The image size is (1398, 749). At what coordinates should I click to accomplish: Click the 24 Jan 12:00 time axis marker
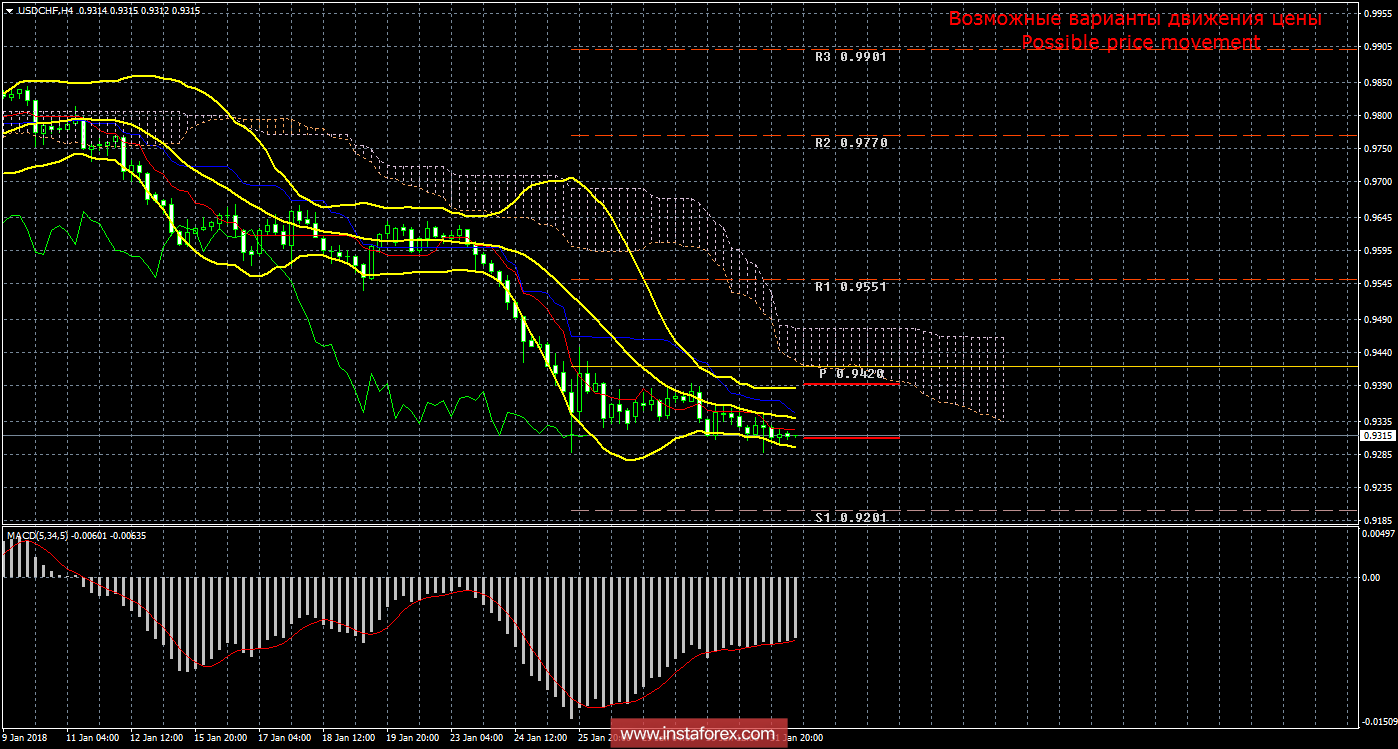[x=541, y=737]
